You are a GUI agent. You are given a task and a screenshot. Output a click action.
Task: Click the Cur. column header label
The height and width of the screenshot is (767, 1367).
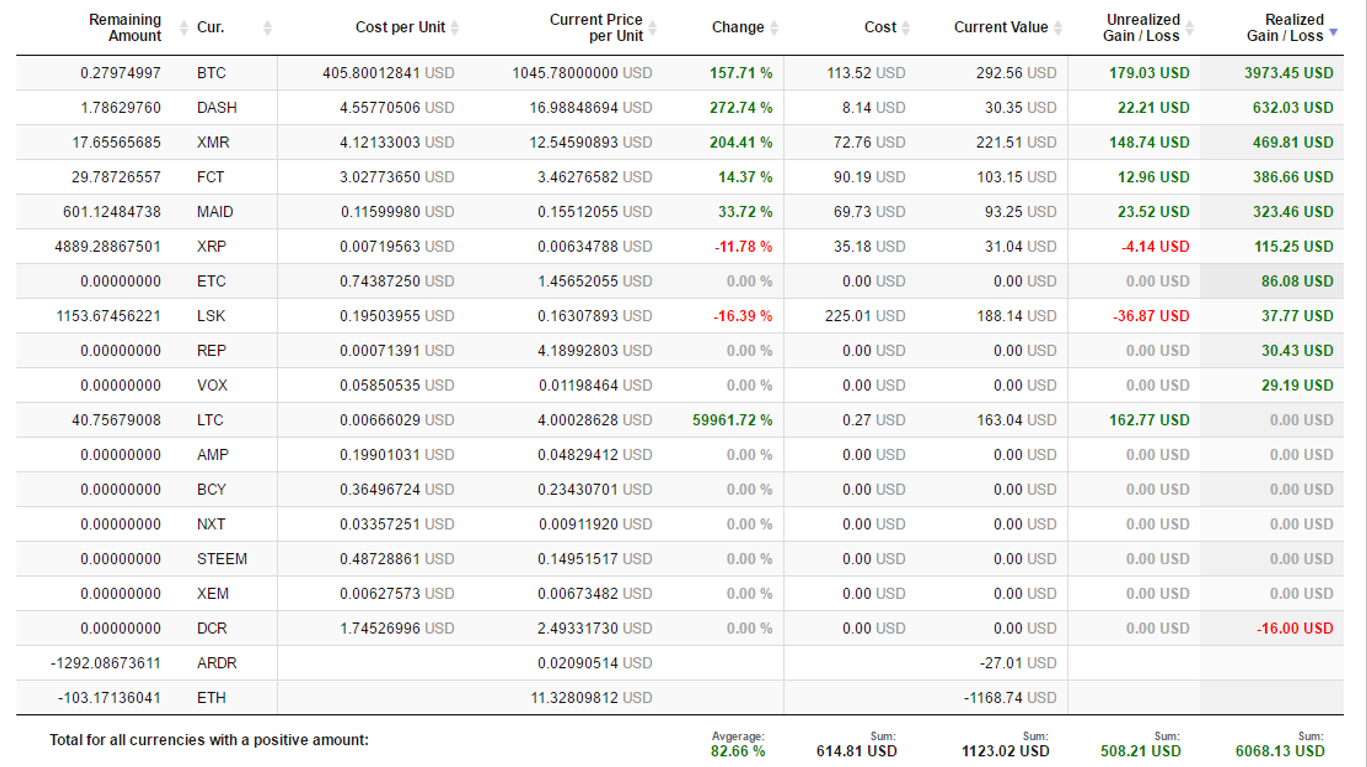click(x=210, y=28)
